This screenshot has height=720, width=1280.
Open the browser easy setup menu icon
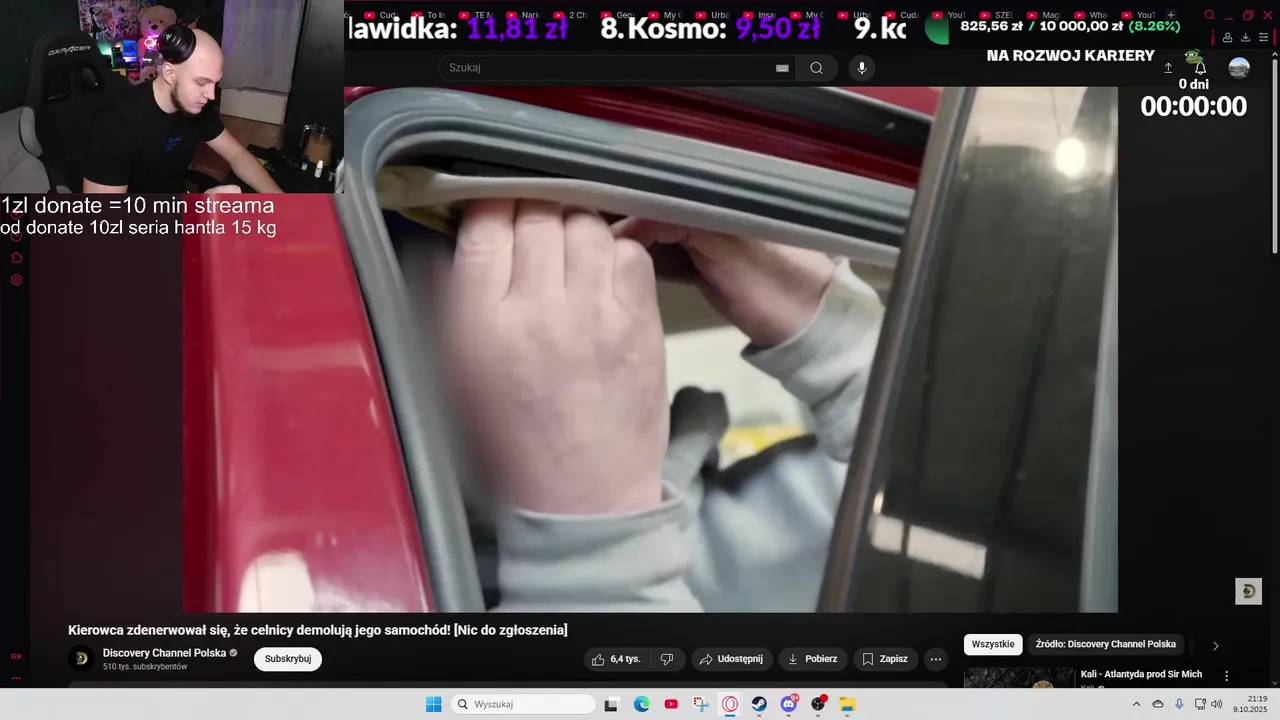click(x=1262, y=38)
